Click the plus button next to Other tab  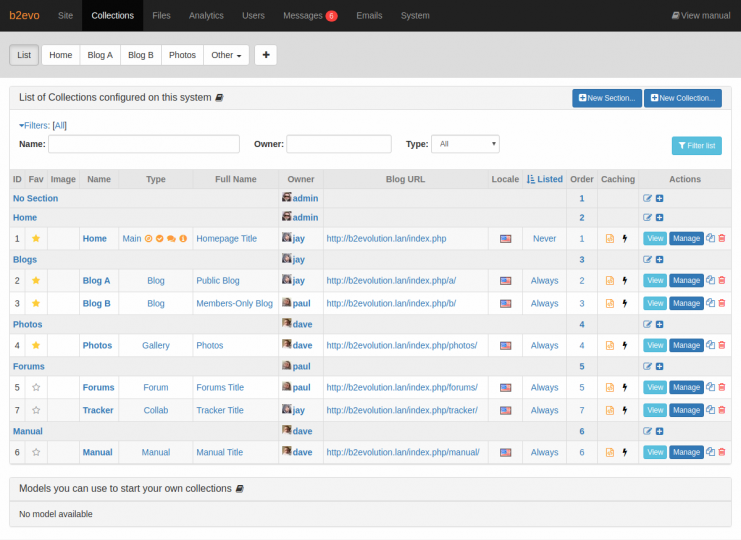(265, 55)
